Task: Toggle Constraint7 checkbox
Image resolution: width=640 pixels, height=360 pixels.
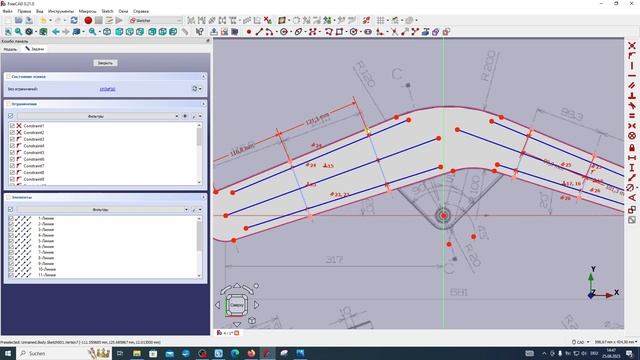Action: [x=12, y=166]
